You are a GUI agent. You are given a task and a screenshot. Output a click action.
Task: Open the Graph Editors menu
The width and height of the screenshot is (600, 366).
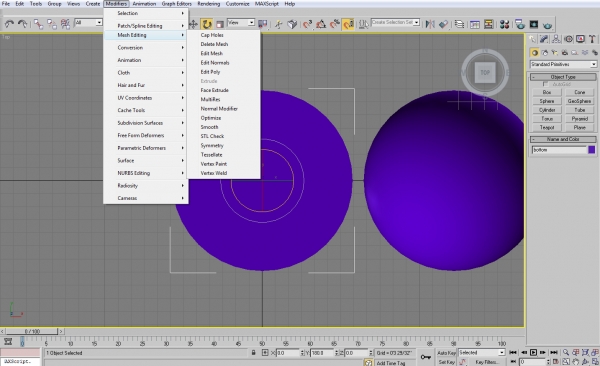pos(176,4)
